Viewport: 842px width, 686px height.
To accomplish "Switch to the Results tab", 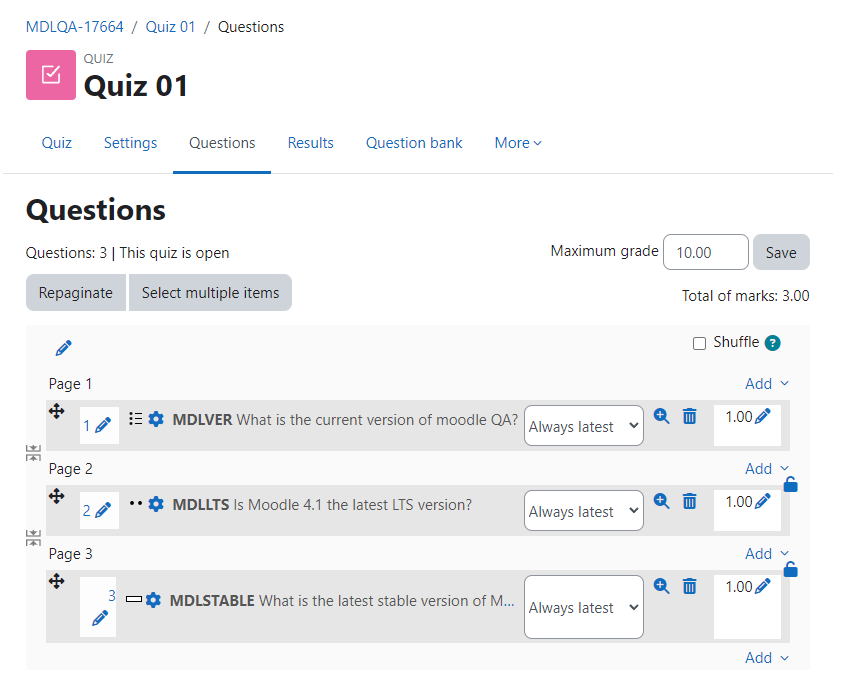I will pos(310,143).
